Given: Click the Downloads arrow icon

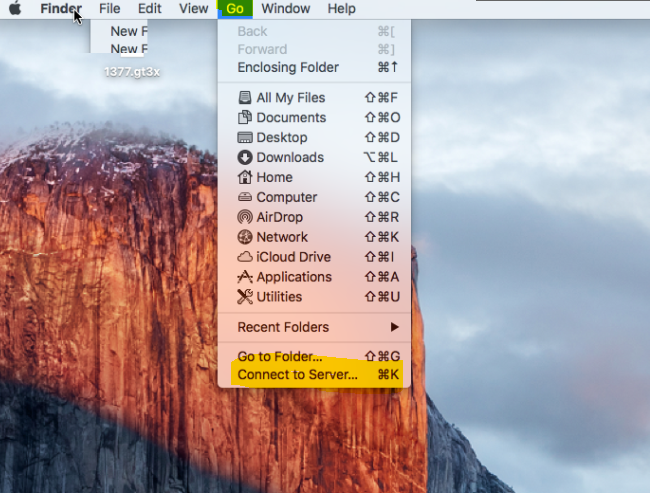Looking at the screenshot, I should (244, 157).
